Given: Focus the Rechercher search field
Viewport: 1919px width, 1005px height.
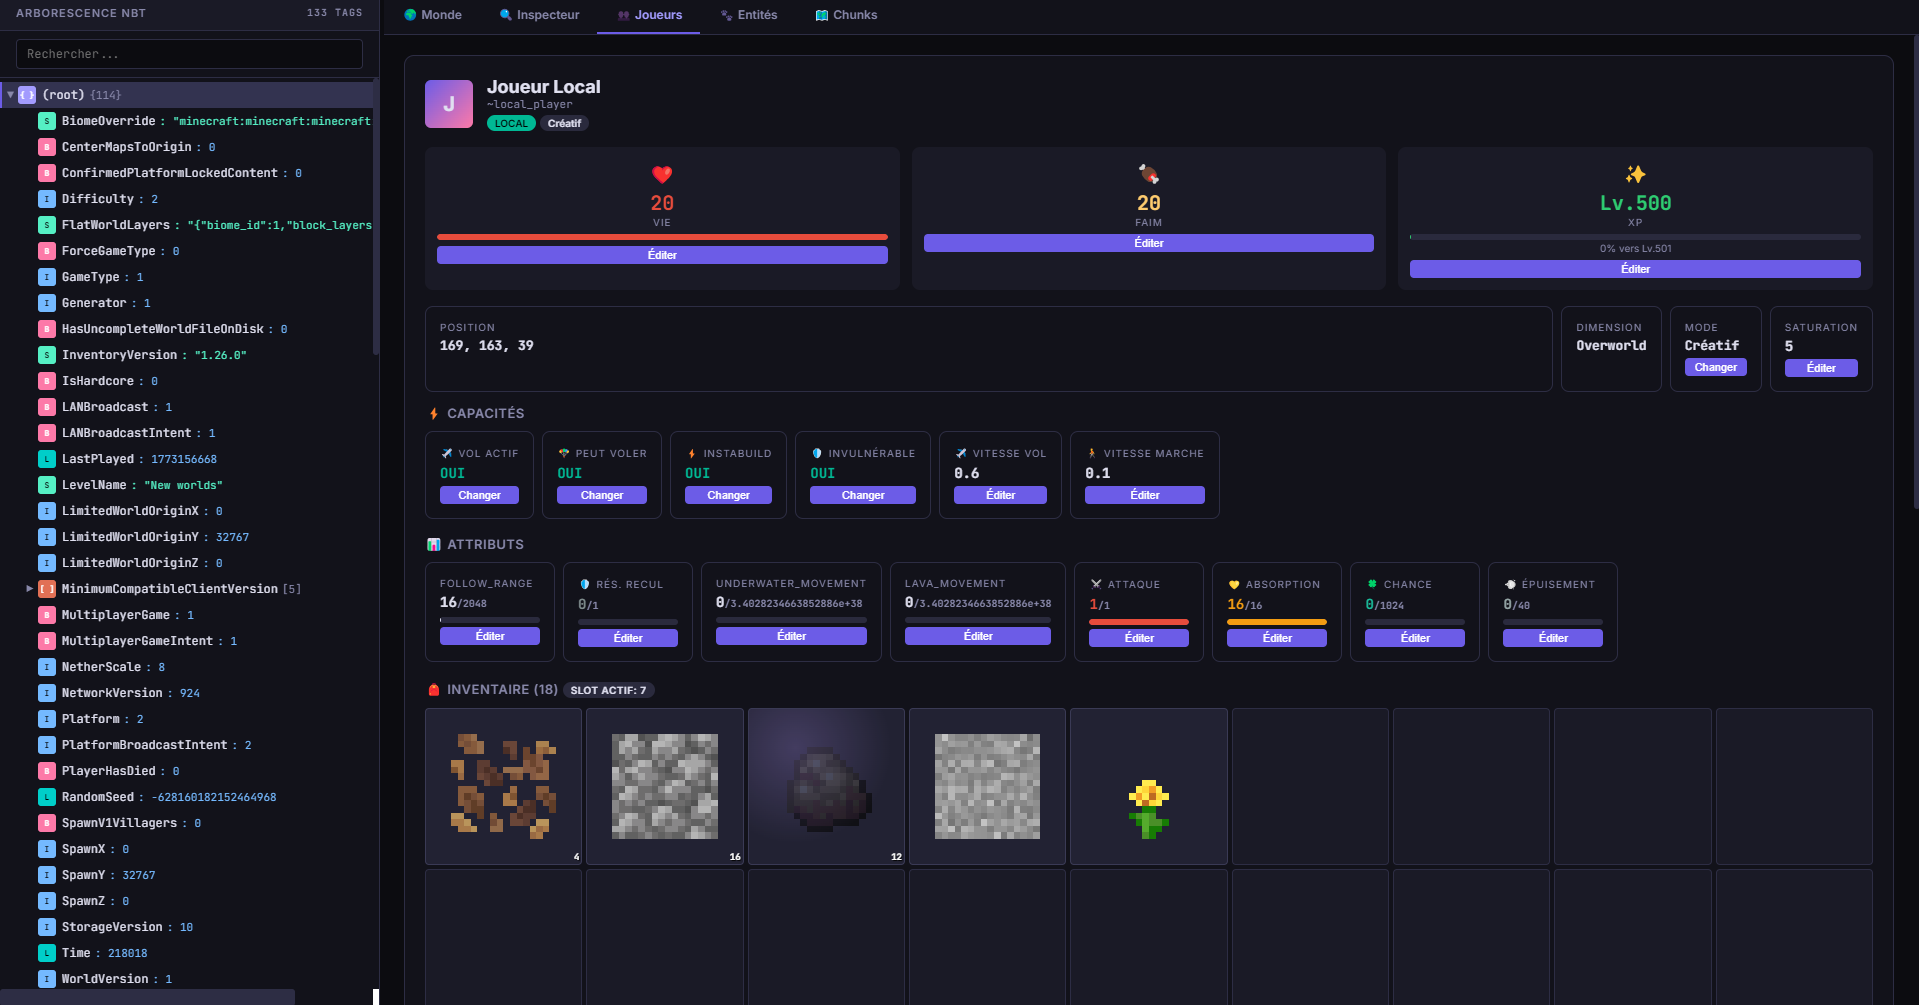Looking at the screenshot, I should point(189,54).
